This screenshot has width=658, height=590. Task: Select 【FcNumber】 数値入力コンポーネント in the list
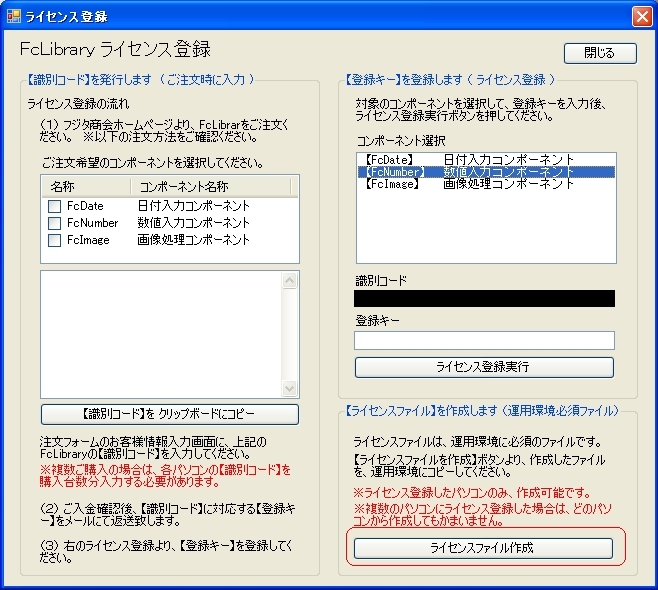pos(486,172)
